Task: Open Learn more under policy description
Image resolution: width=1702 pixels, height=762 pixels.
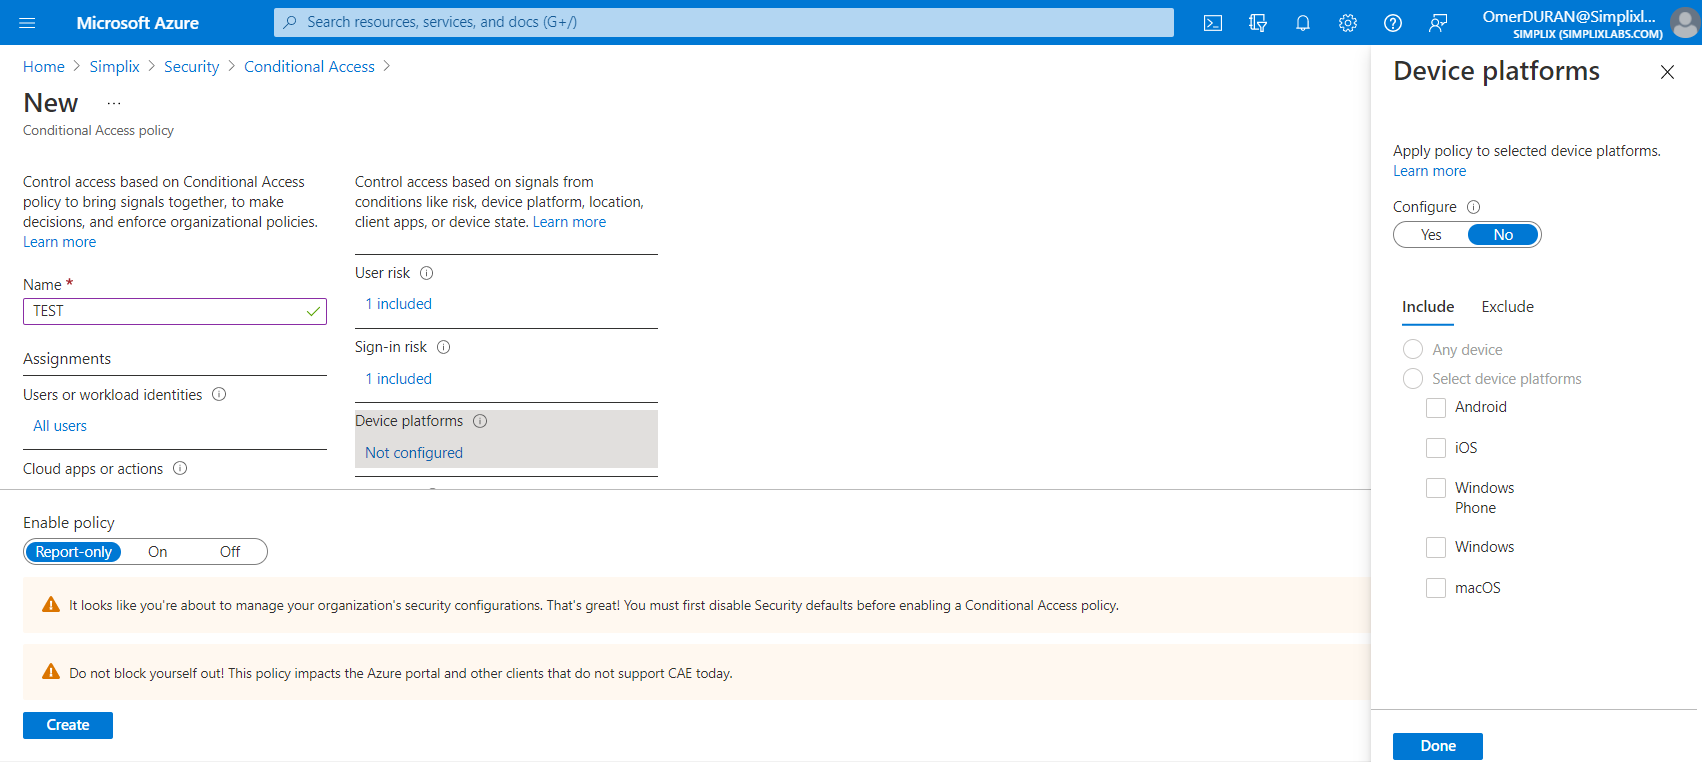Action: tap(60, 242)
